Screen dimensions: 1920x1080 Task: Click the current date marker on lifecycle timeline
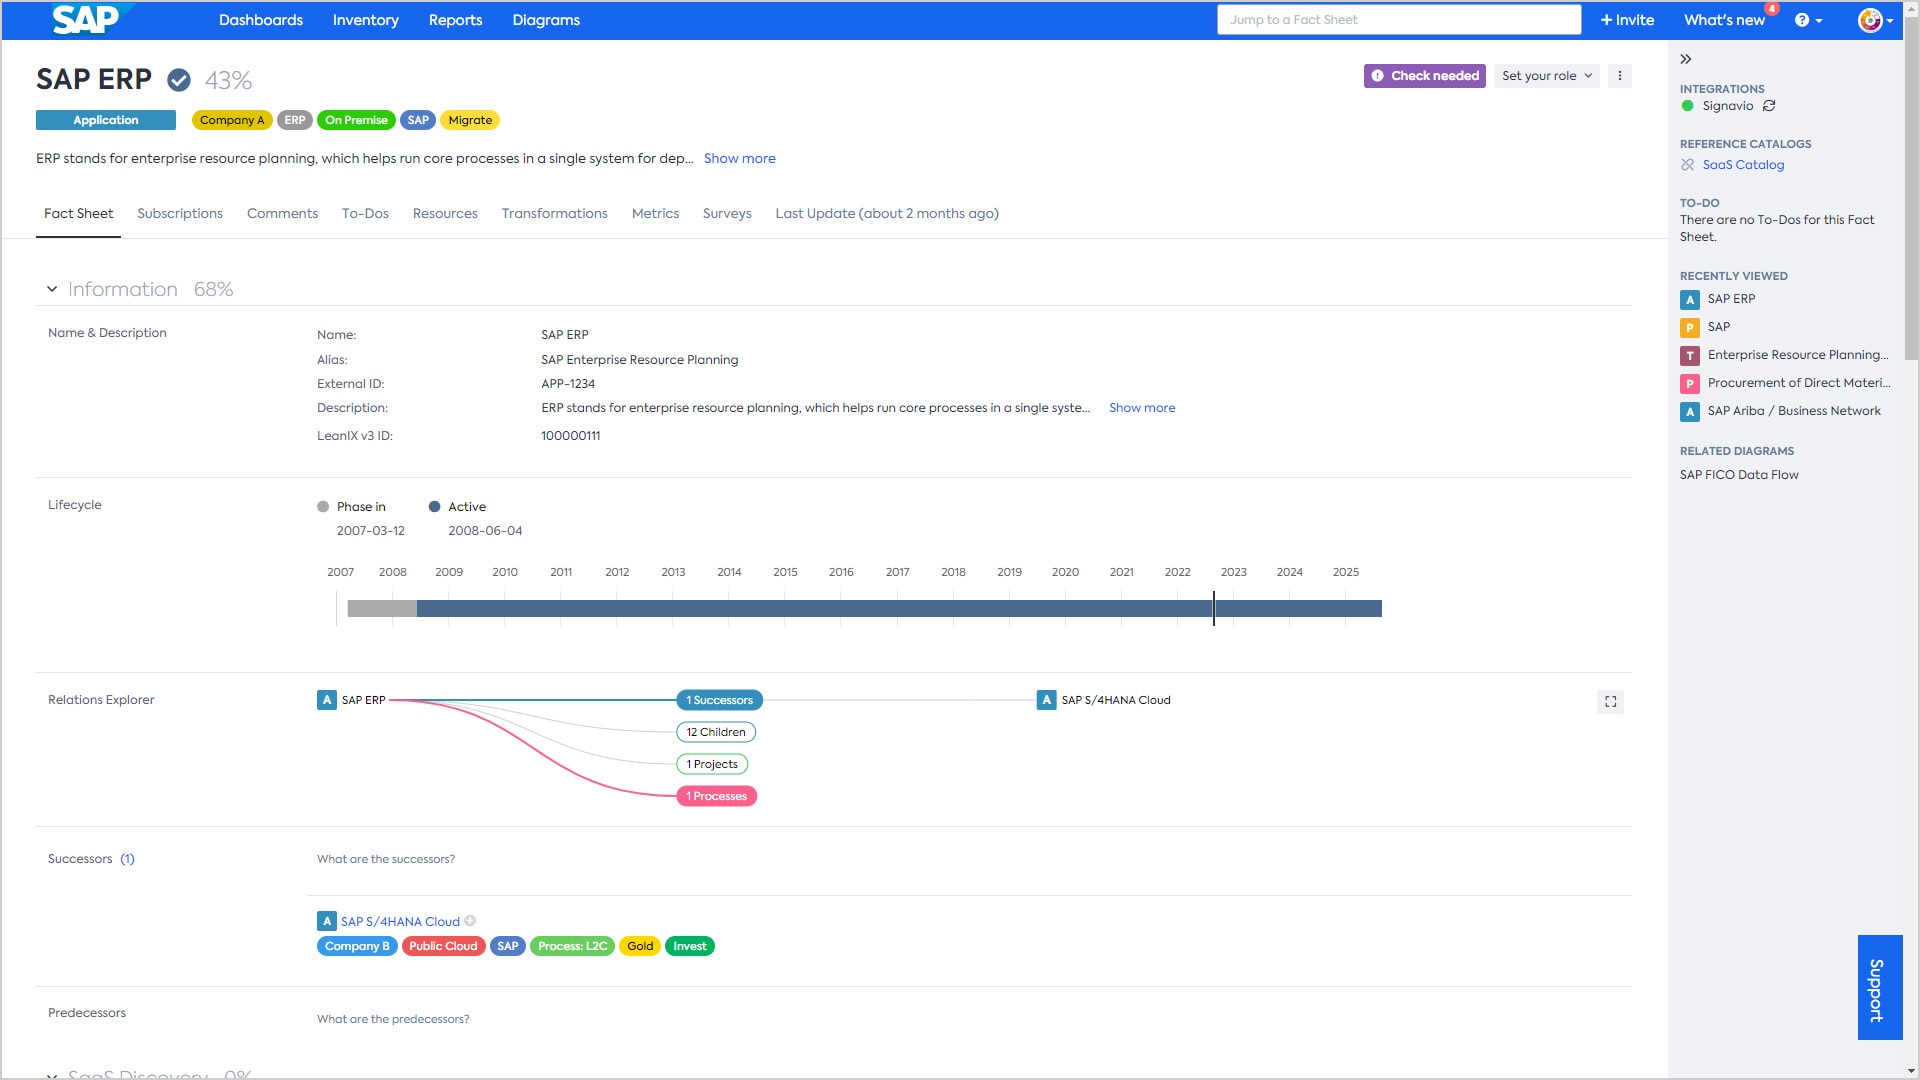coord(1214,608)
